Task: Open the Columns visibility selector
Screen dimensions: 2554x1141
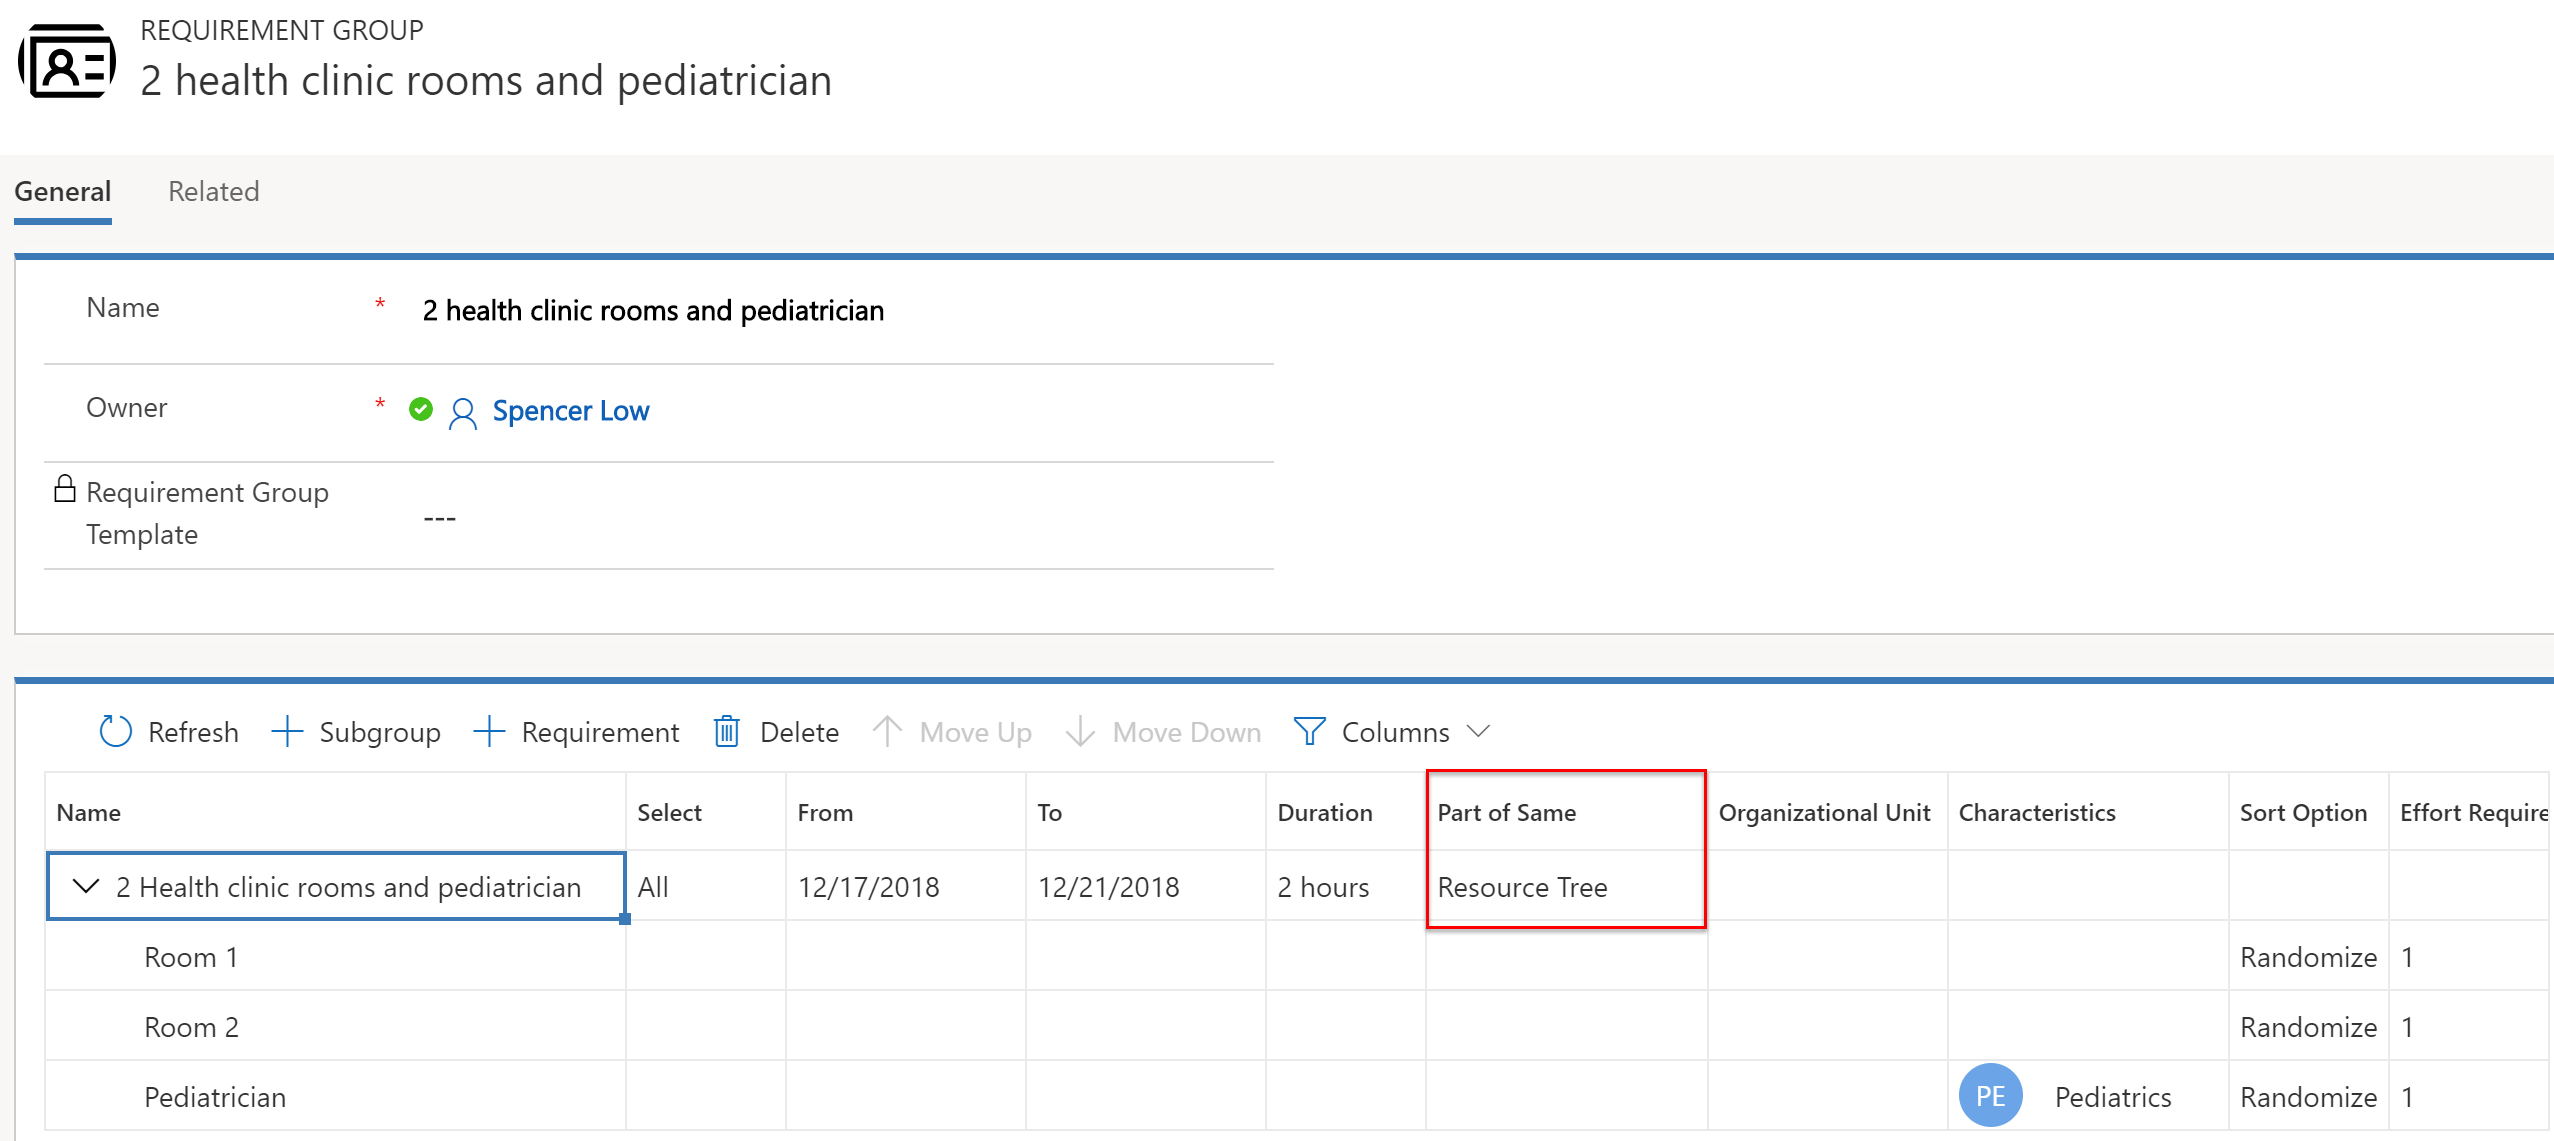Action: tap(1394, 731)
